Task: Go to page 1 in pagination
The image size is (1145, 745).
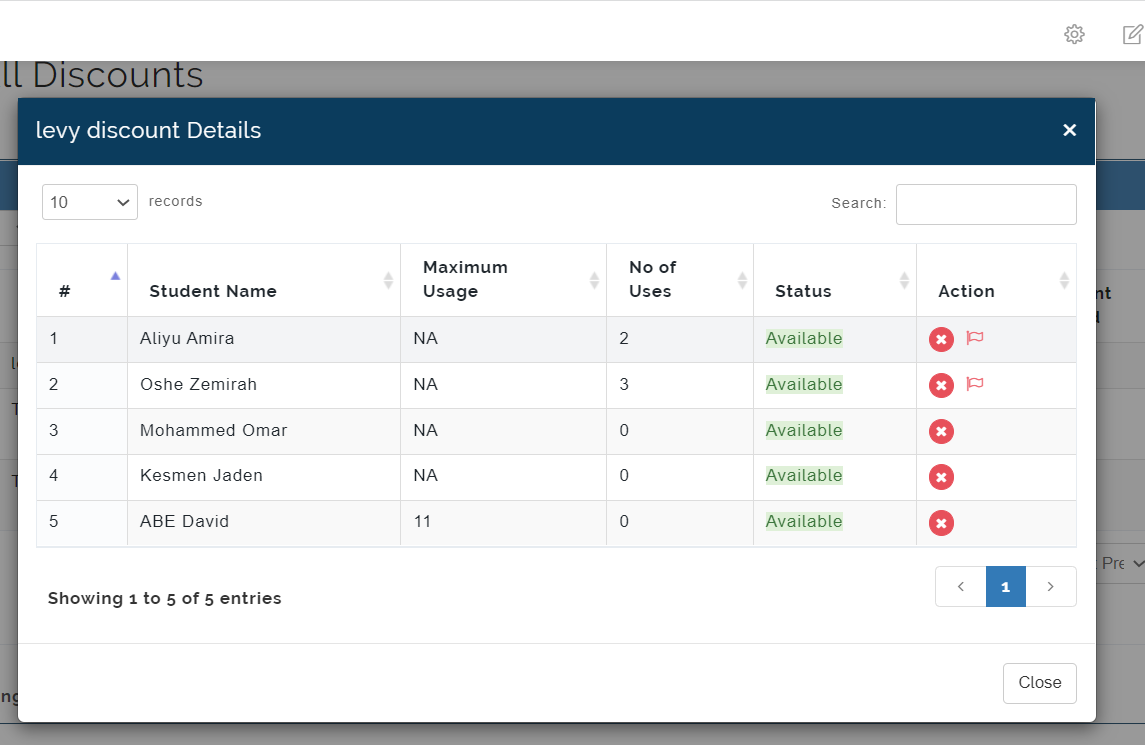Action: [x=1006, y=587]
